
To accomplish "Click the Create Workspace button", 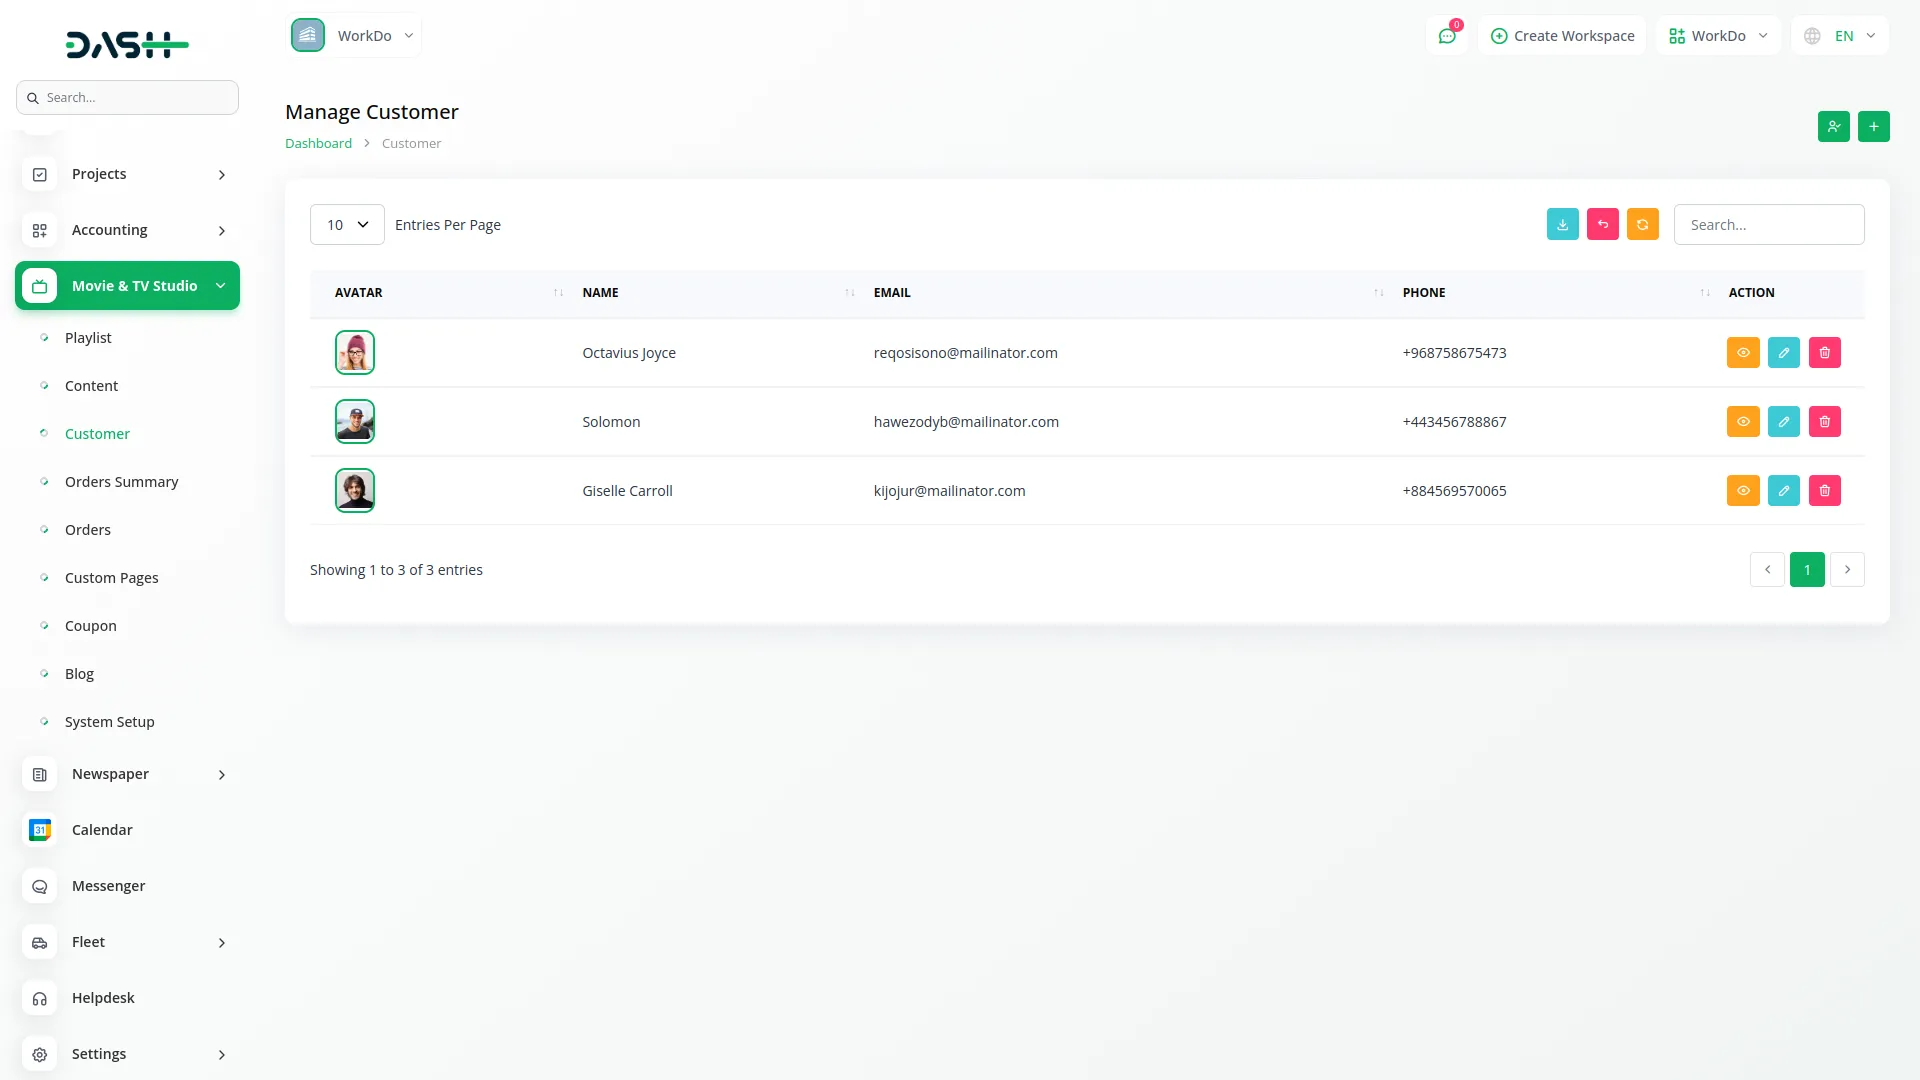I will (x=1562, y=36).
